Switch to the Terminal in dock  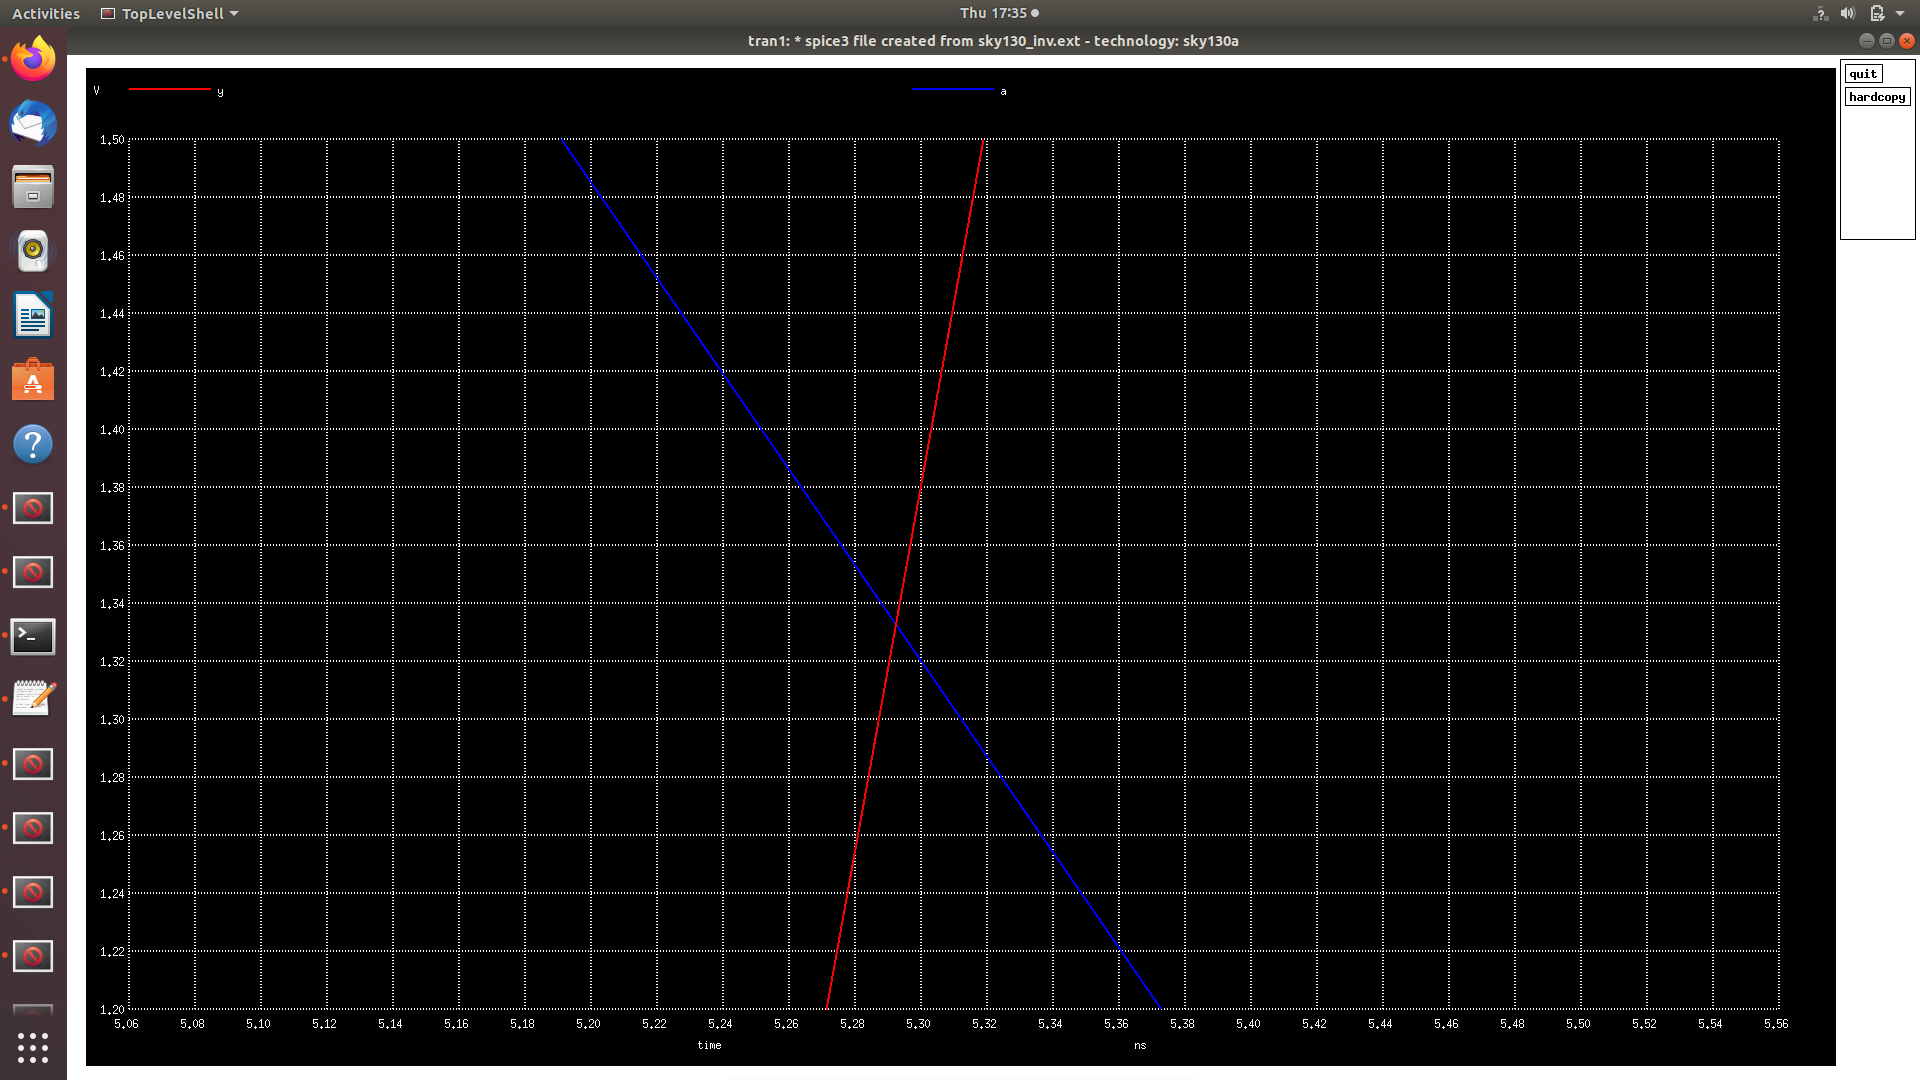tap(33, 636)
